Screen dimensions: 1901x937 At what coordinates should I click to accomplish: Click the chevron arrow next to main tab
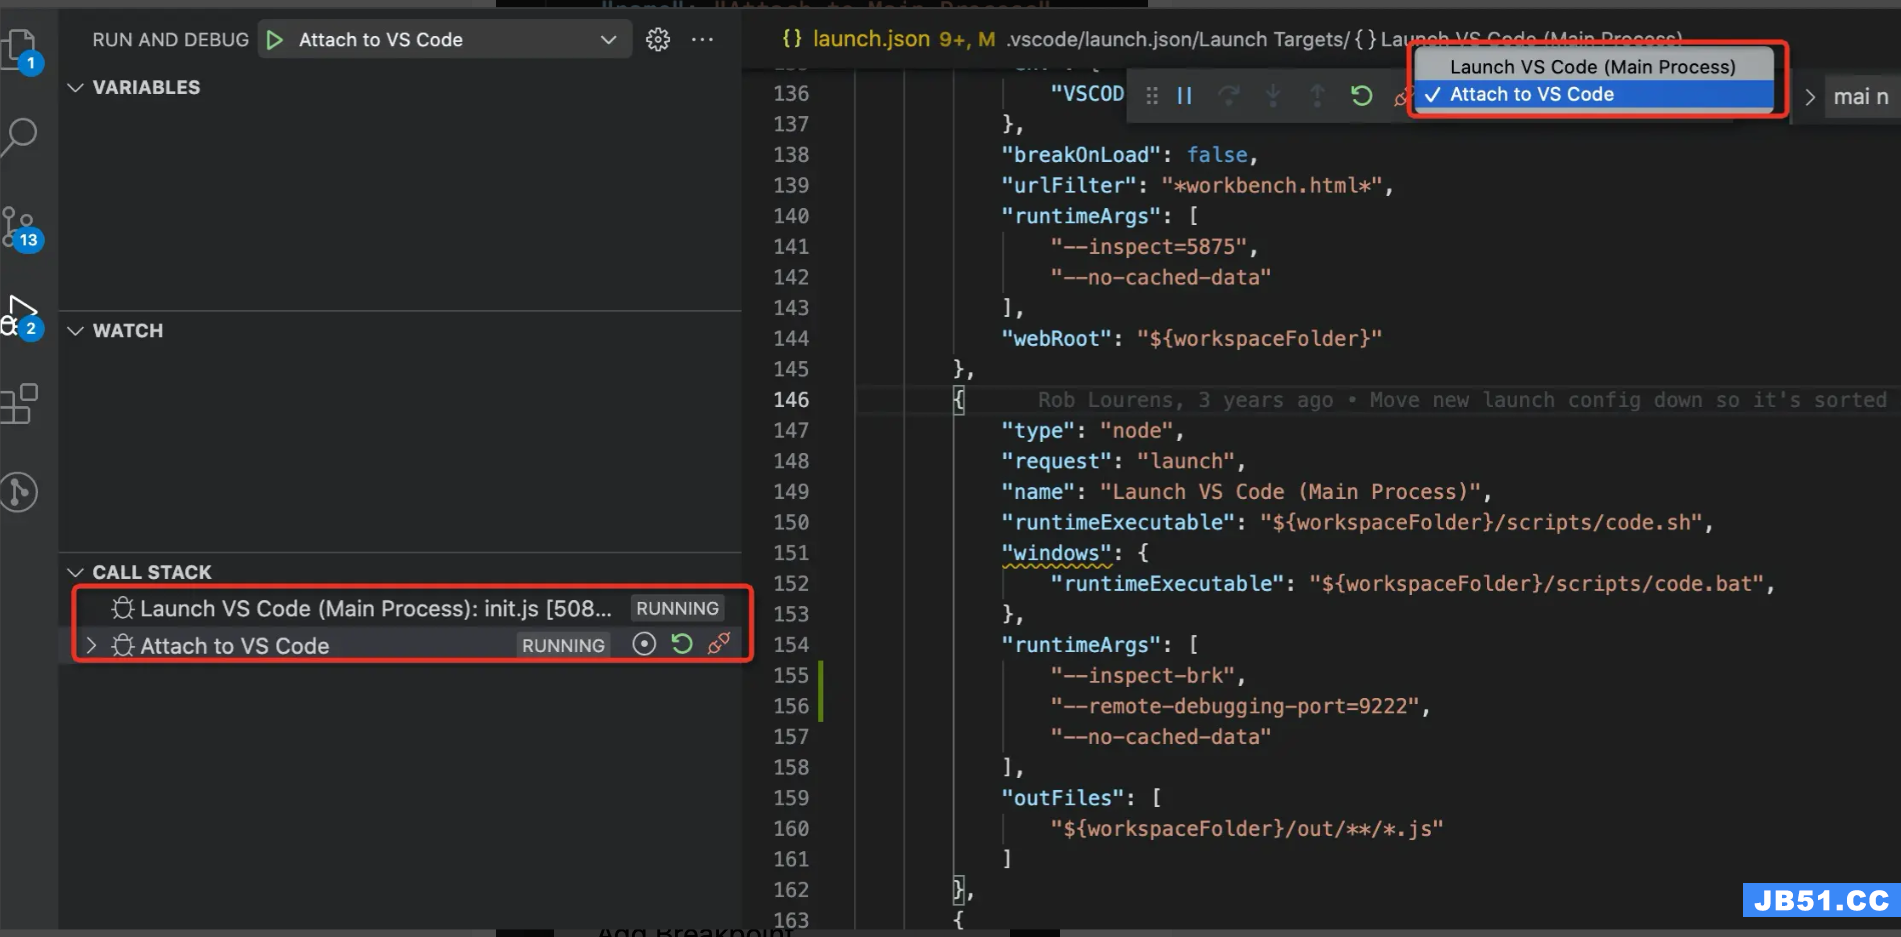pyautogui.click(x=1809, y=97)
